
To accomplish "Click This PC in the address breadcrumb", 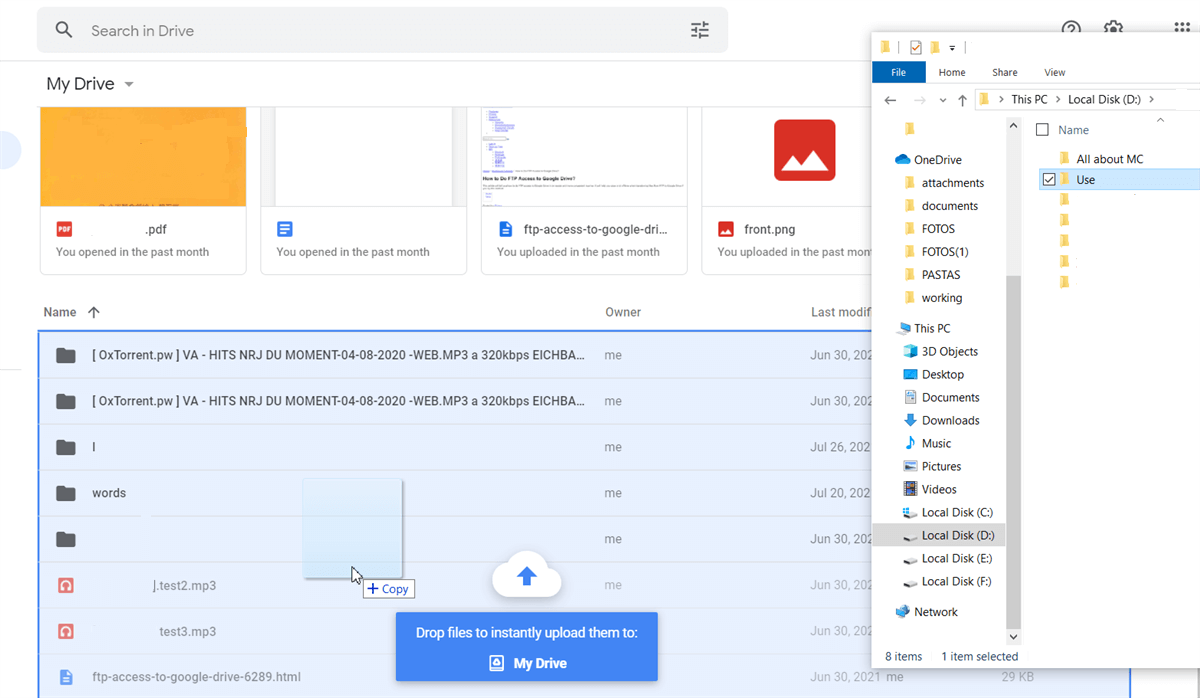I will [x=1028, y=99].
